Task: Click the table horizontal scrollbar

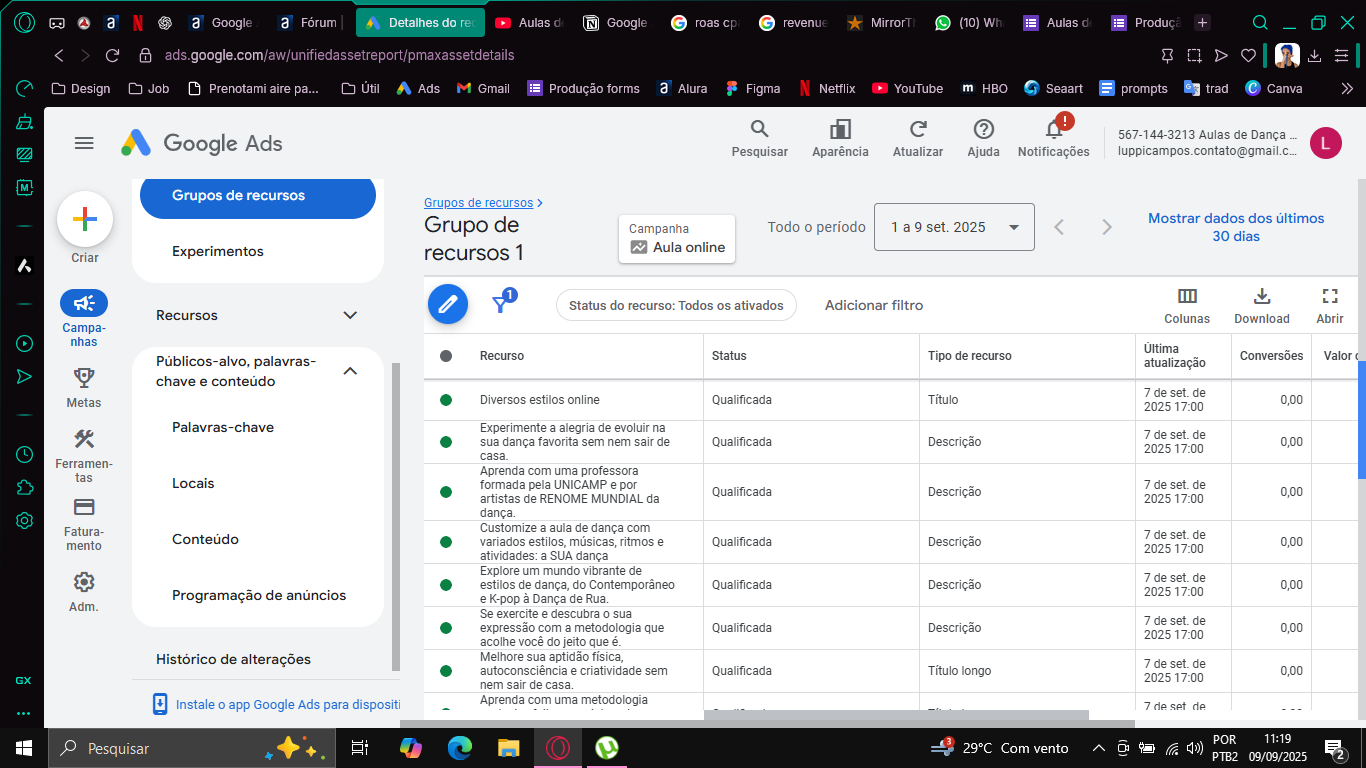Action: coord(896,715)
